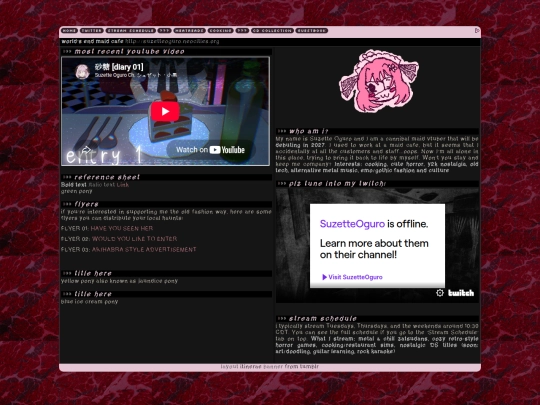This screenshot has width=540, height=405.
Task: Click the Twitch logo in the player
Action: click(x=461, y=293)
